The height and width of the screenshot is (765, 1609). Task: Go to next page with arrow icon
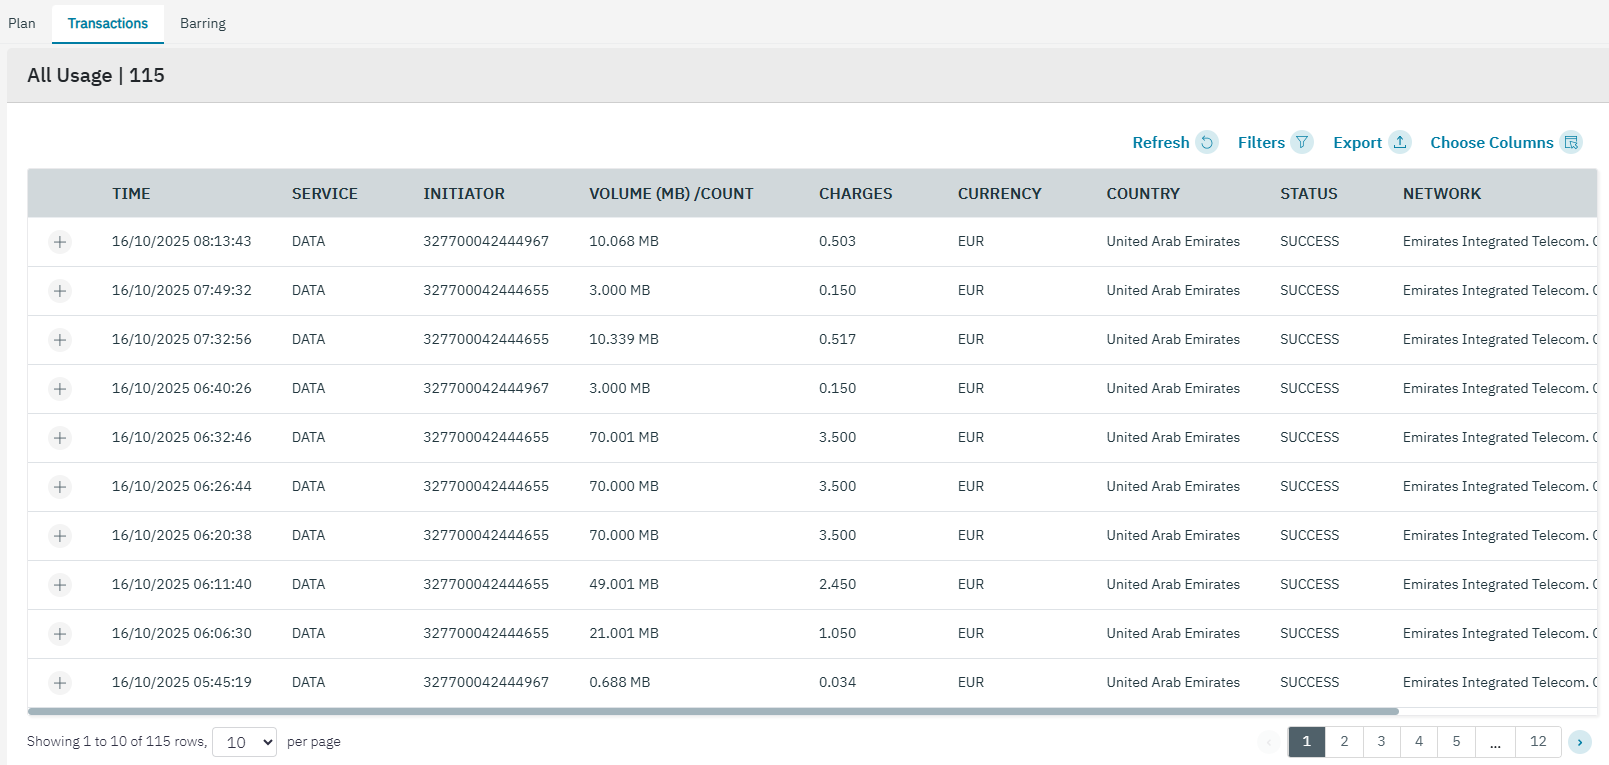(x=1580, y=741)
